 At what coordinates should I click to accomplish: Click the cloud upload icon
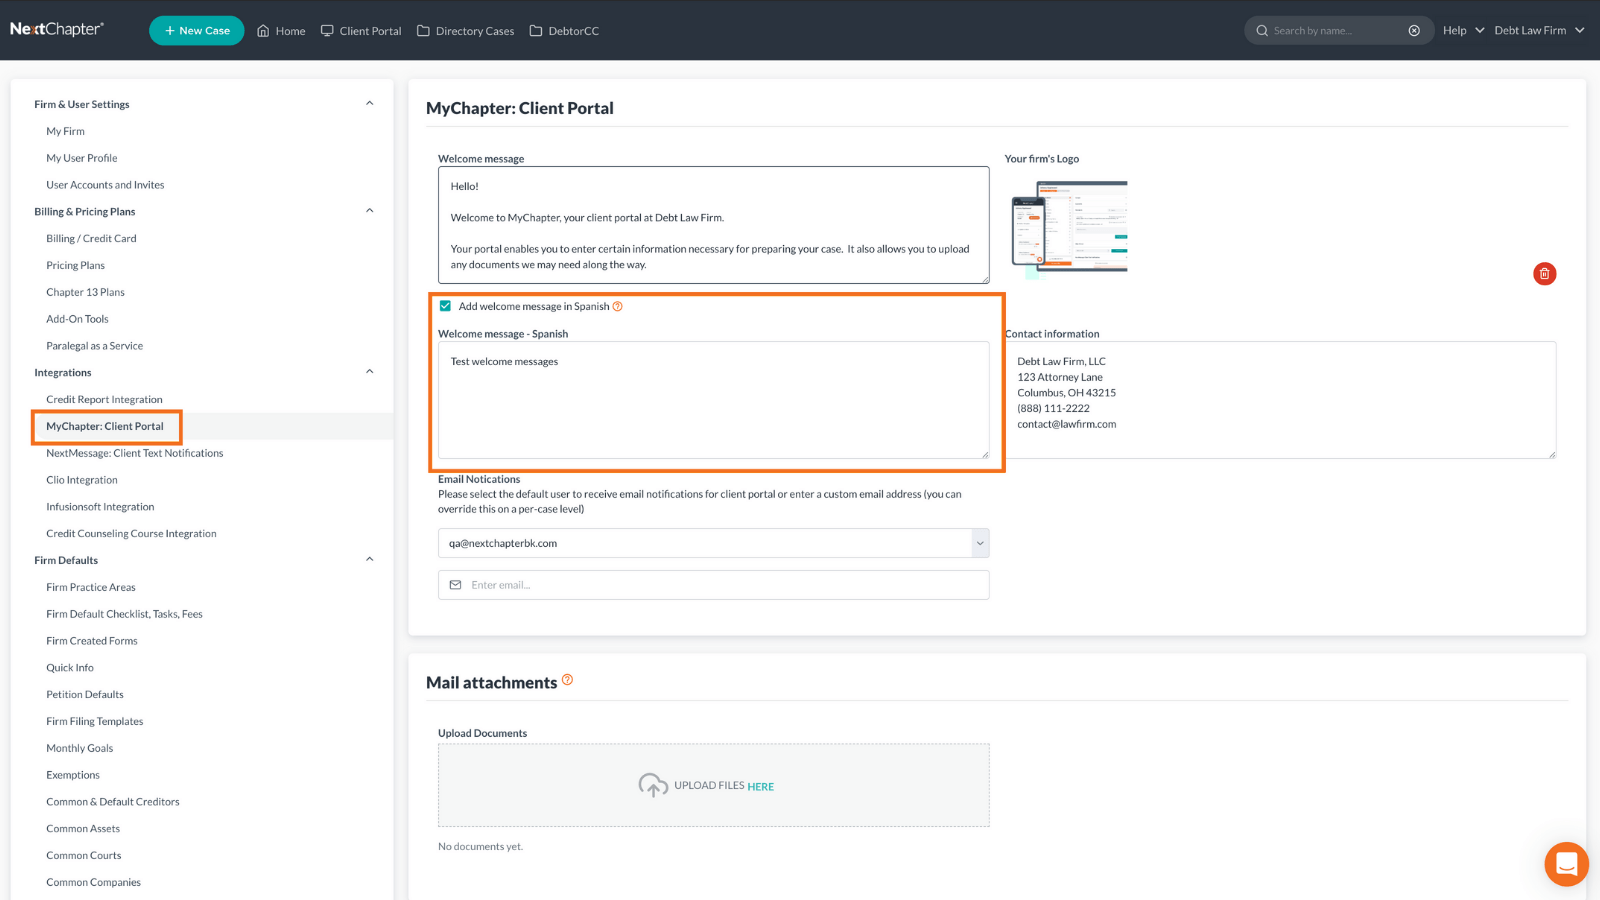coord(653,786)
